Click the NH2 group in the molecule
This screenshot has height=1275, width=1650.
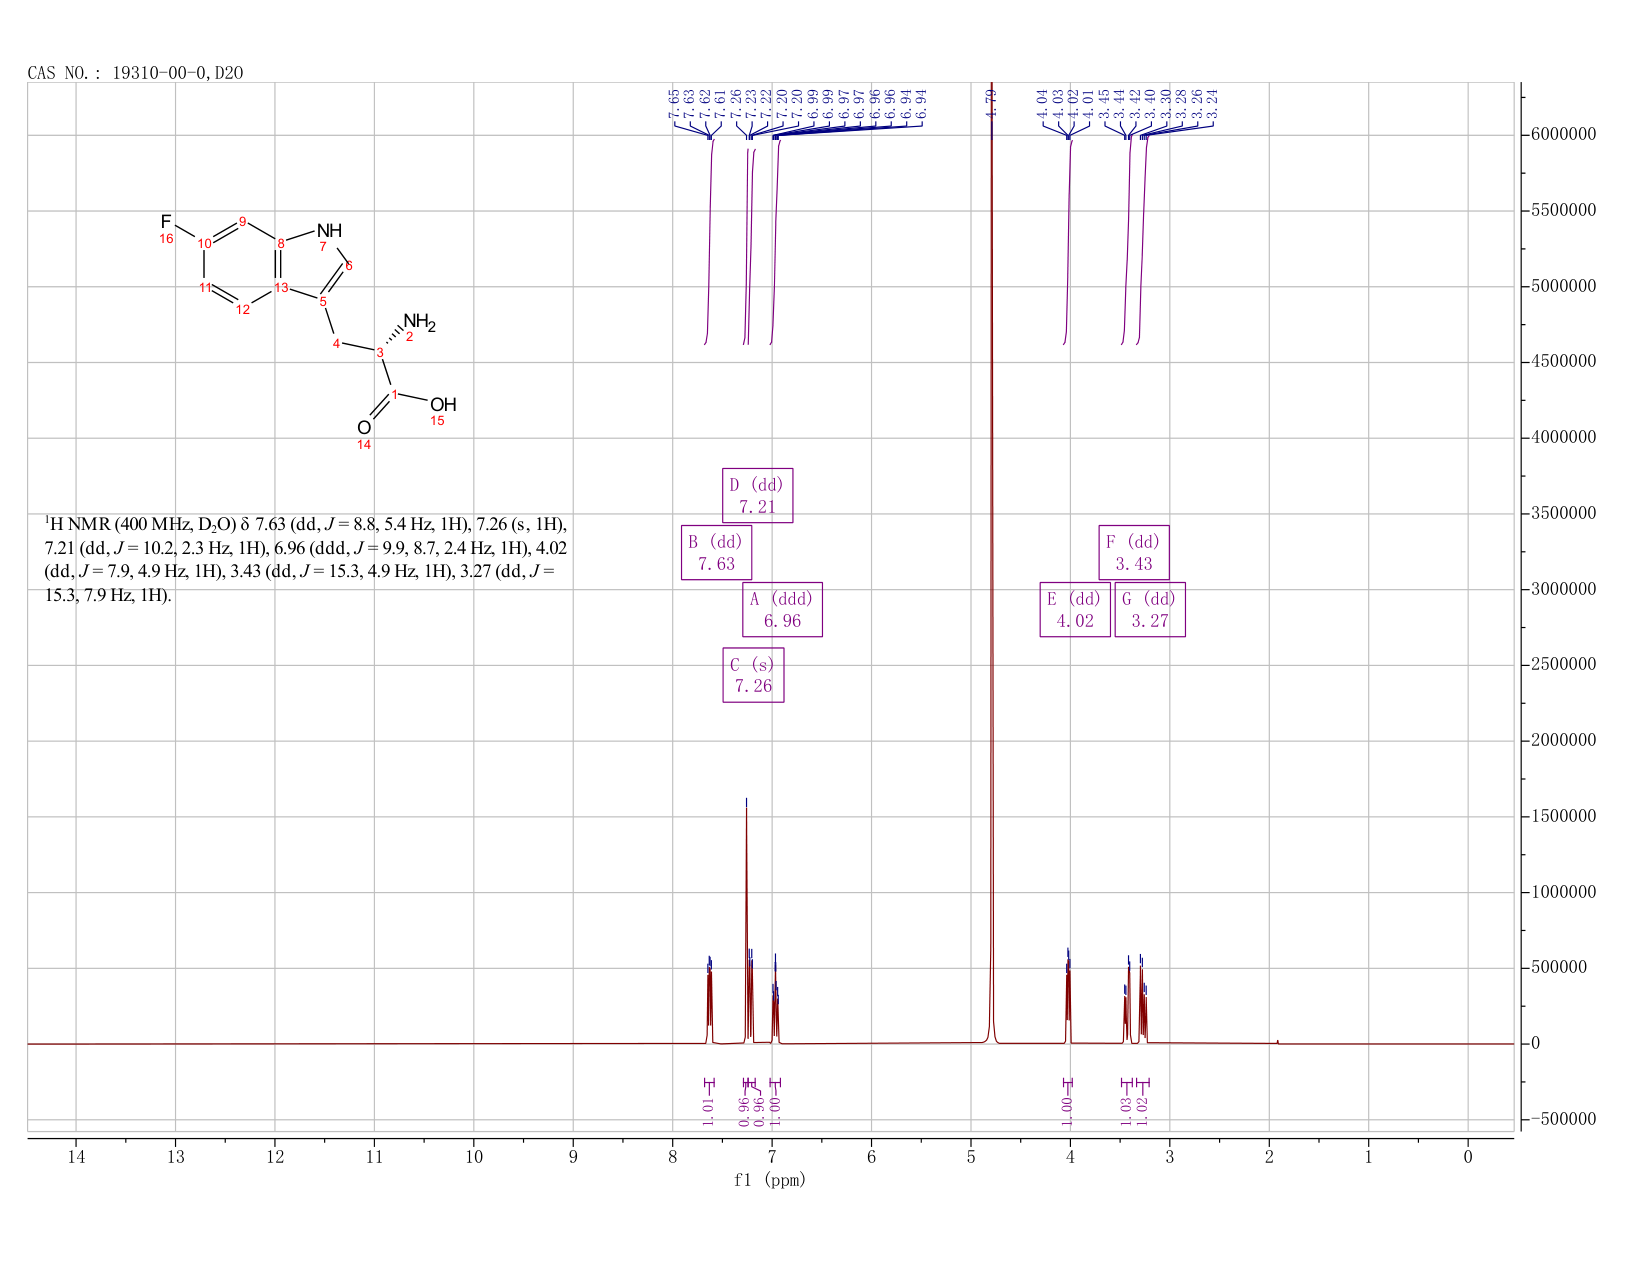pos(419,322)
